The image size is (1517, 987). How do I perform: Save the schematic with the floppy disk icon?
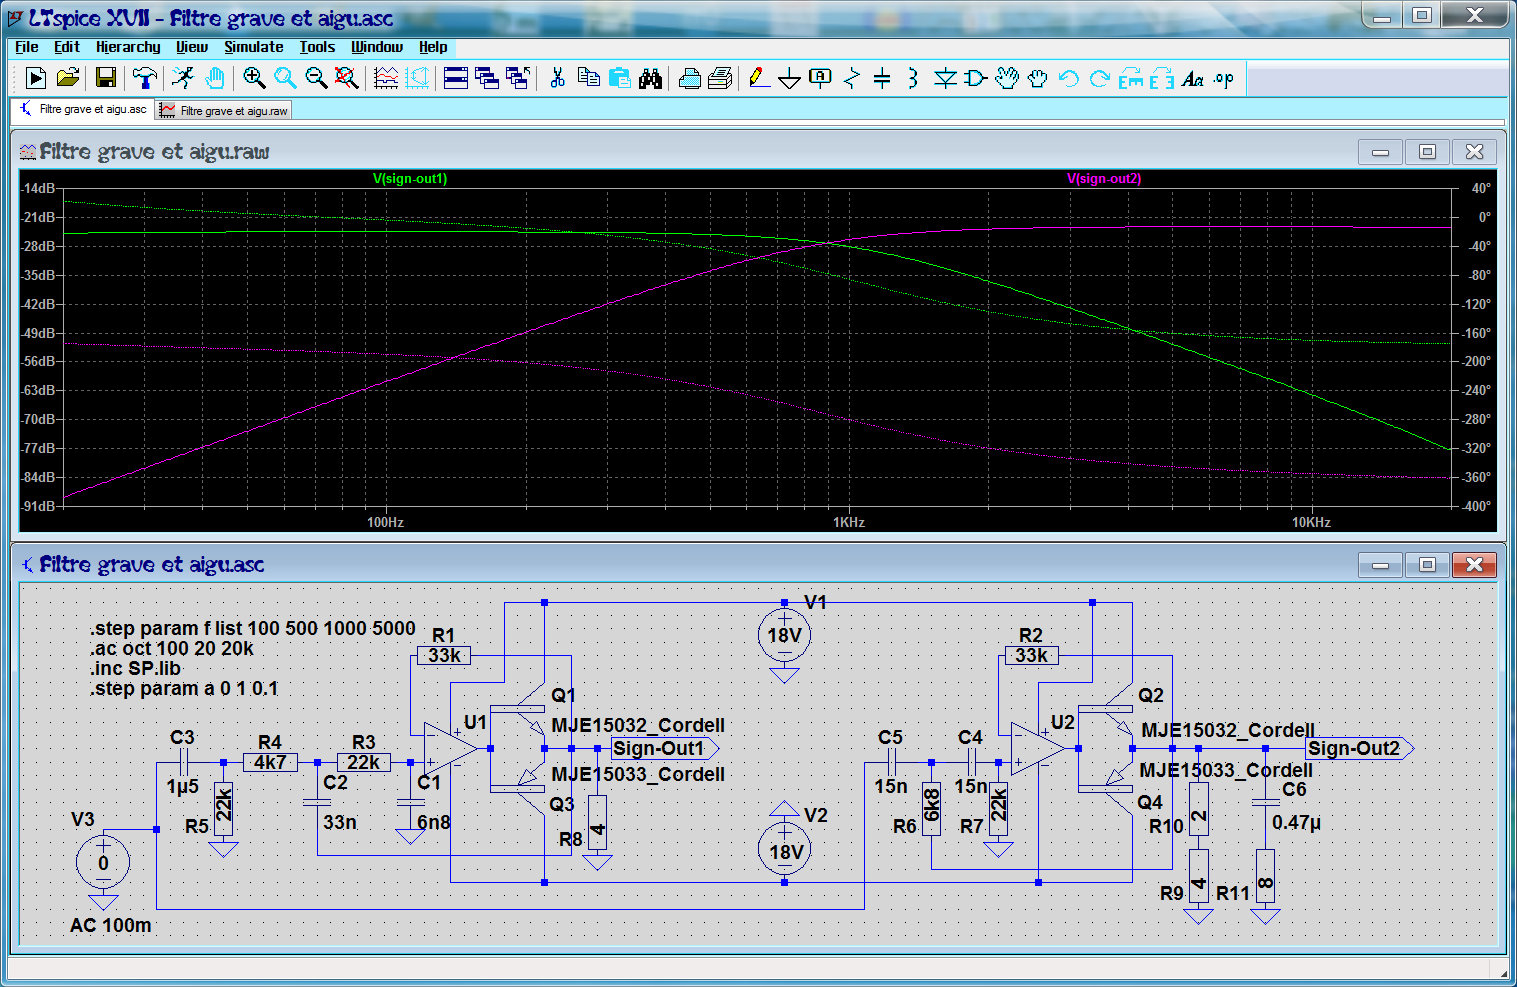pos(105,78)
